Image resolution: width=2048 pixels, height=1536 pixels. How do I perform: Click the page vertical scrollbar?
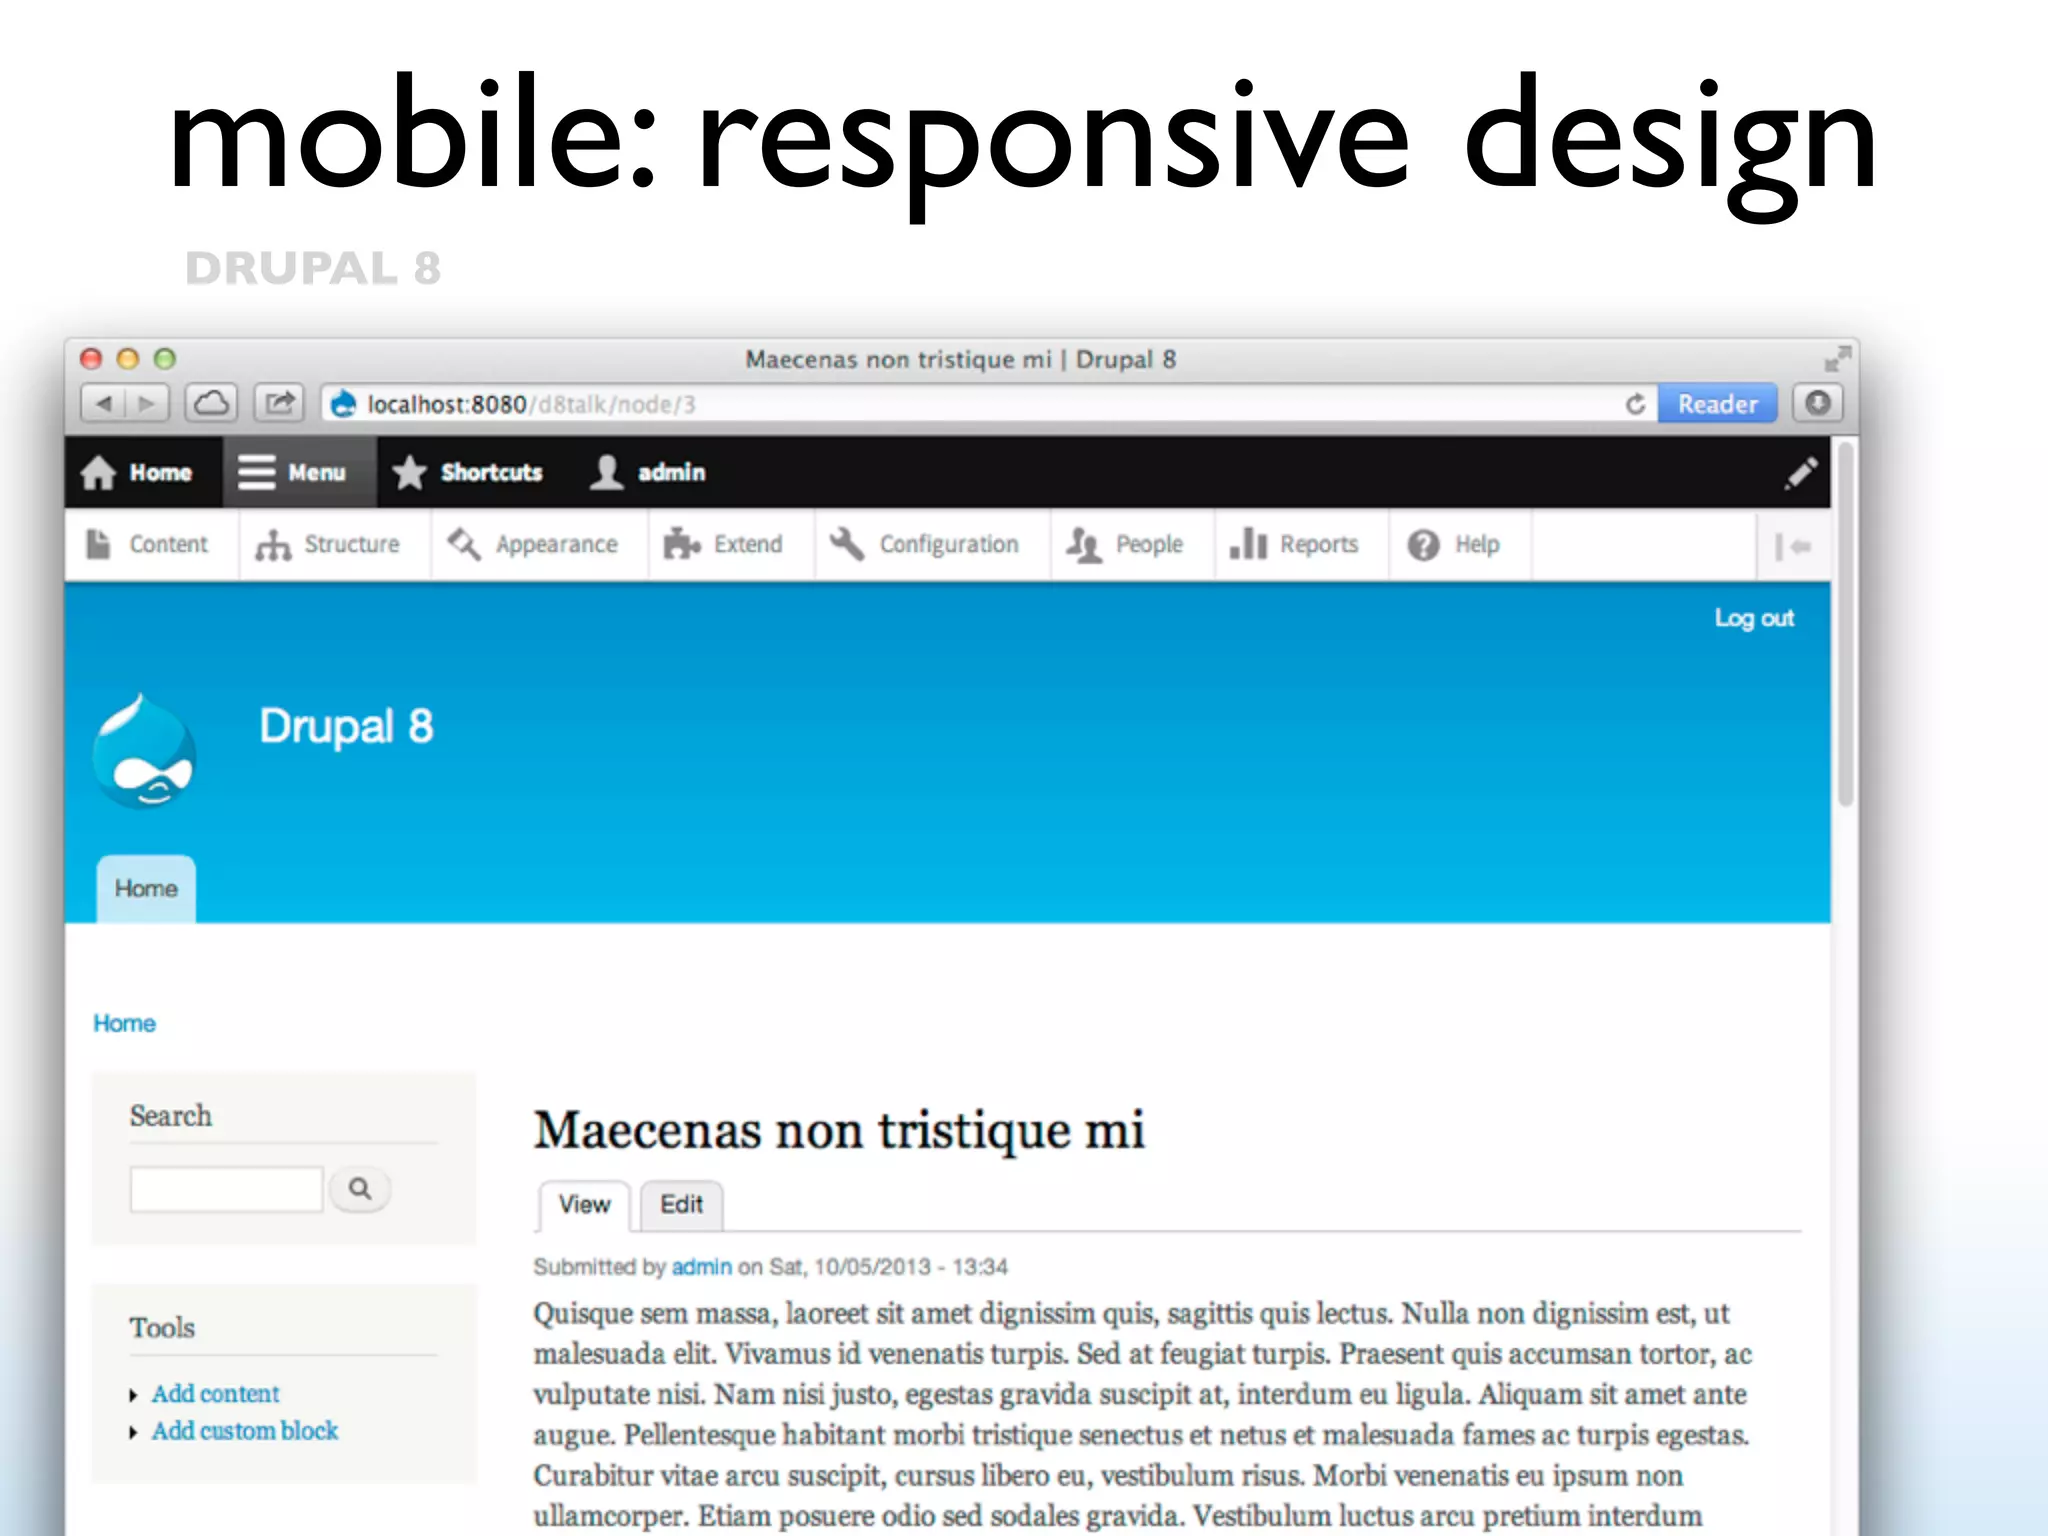point(1845,625)
